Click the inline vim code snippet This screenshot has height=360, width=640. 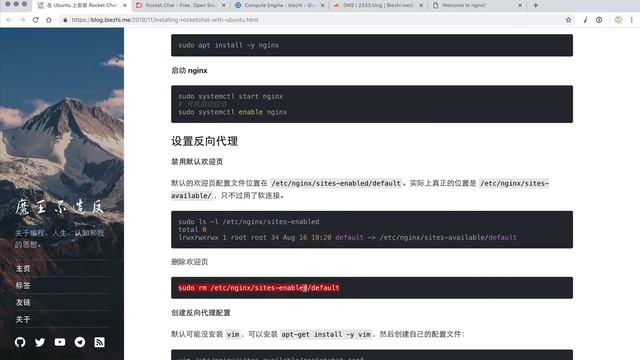pos(233,334)
